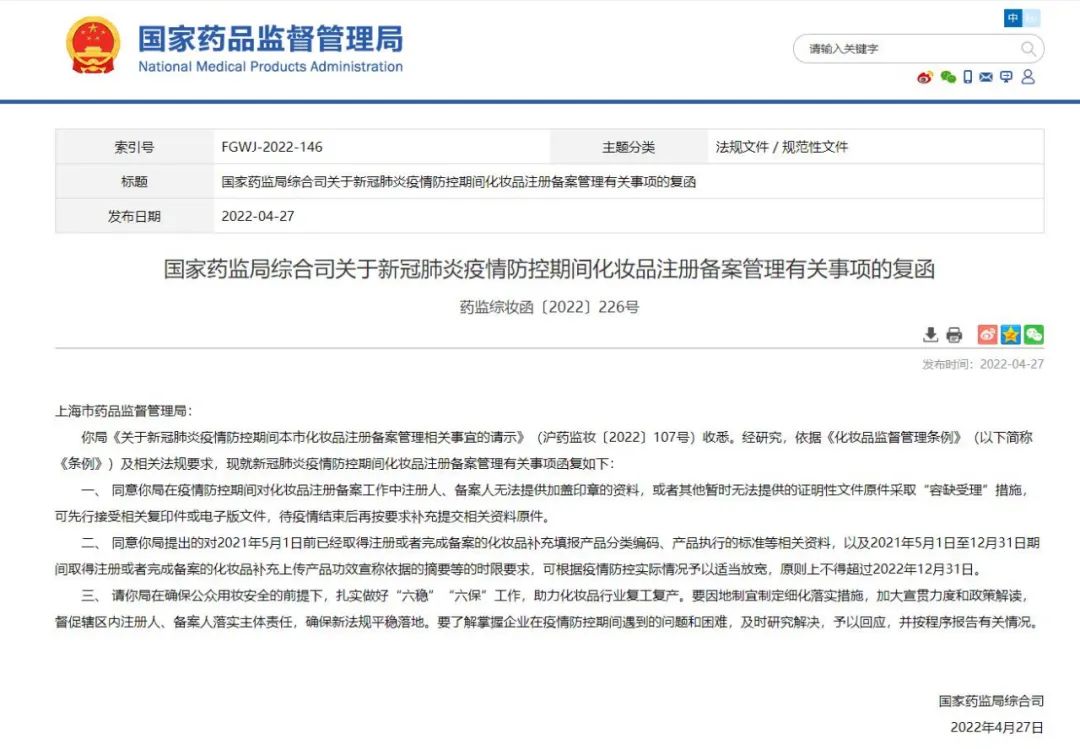Print the document using printer icon
Screen dimensions: 1080x749
click(954, 335)
